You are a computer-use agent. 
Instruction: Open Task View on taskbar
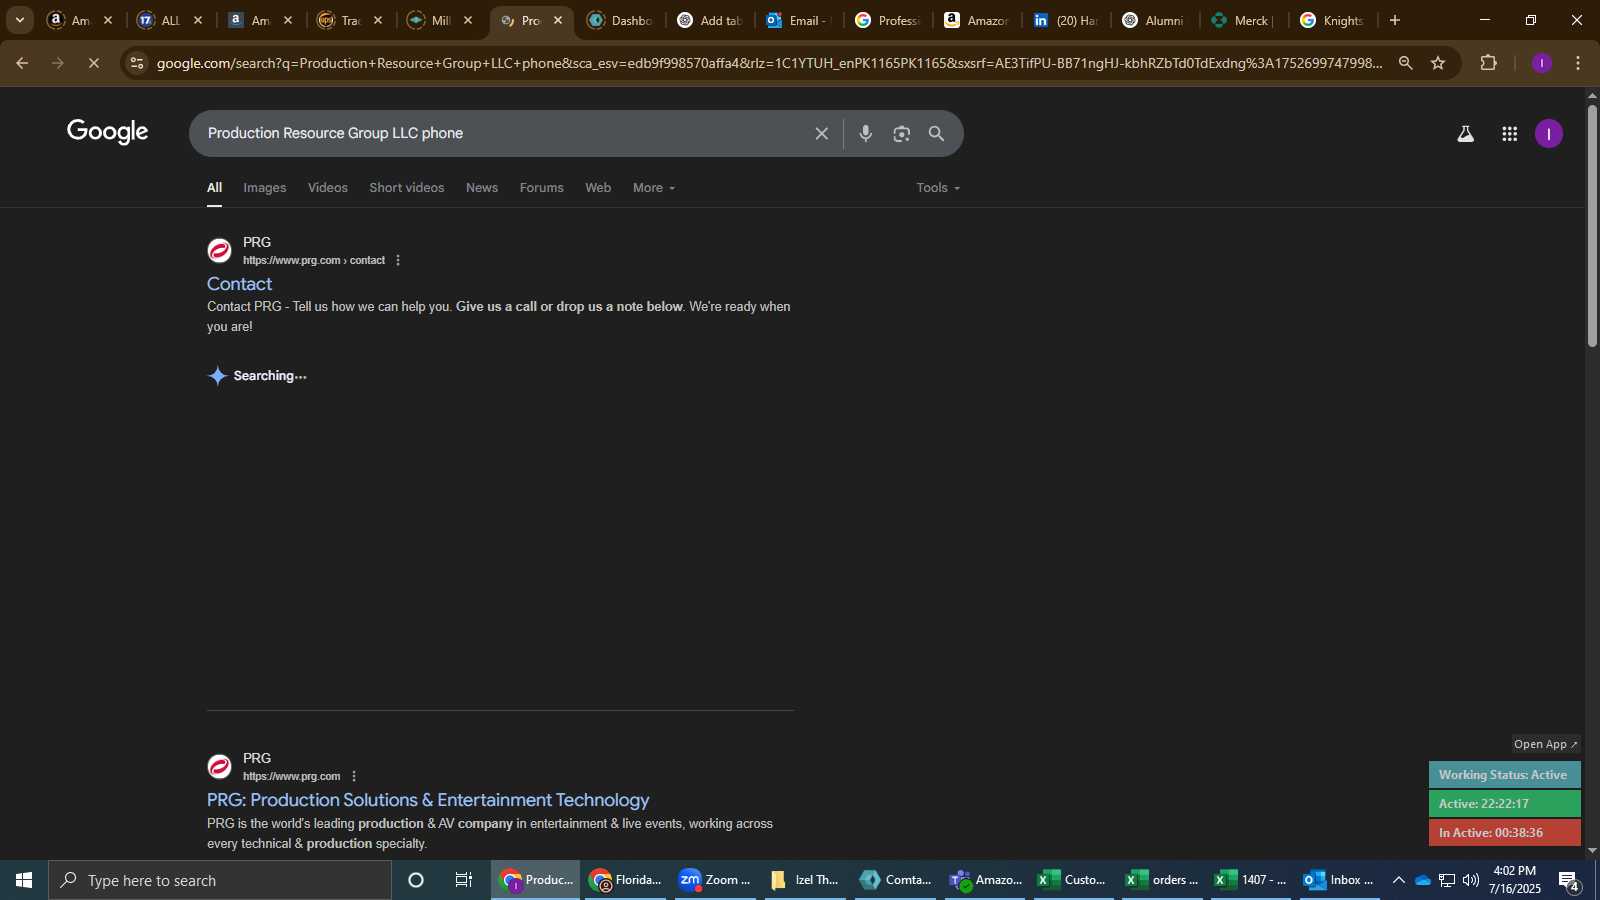coord(464,880)
